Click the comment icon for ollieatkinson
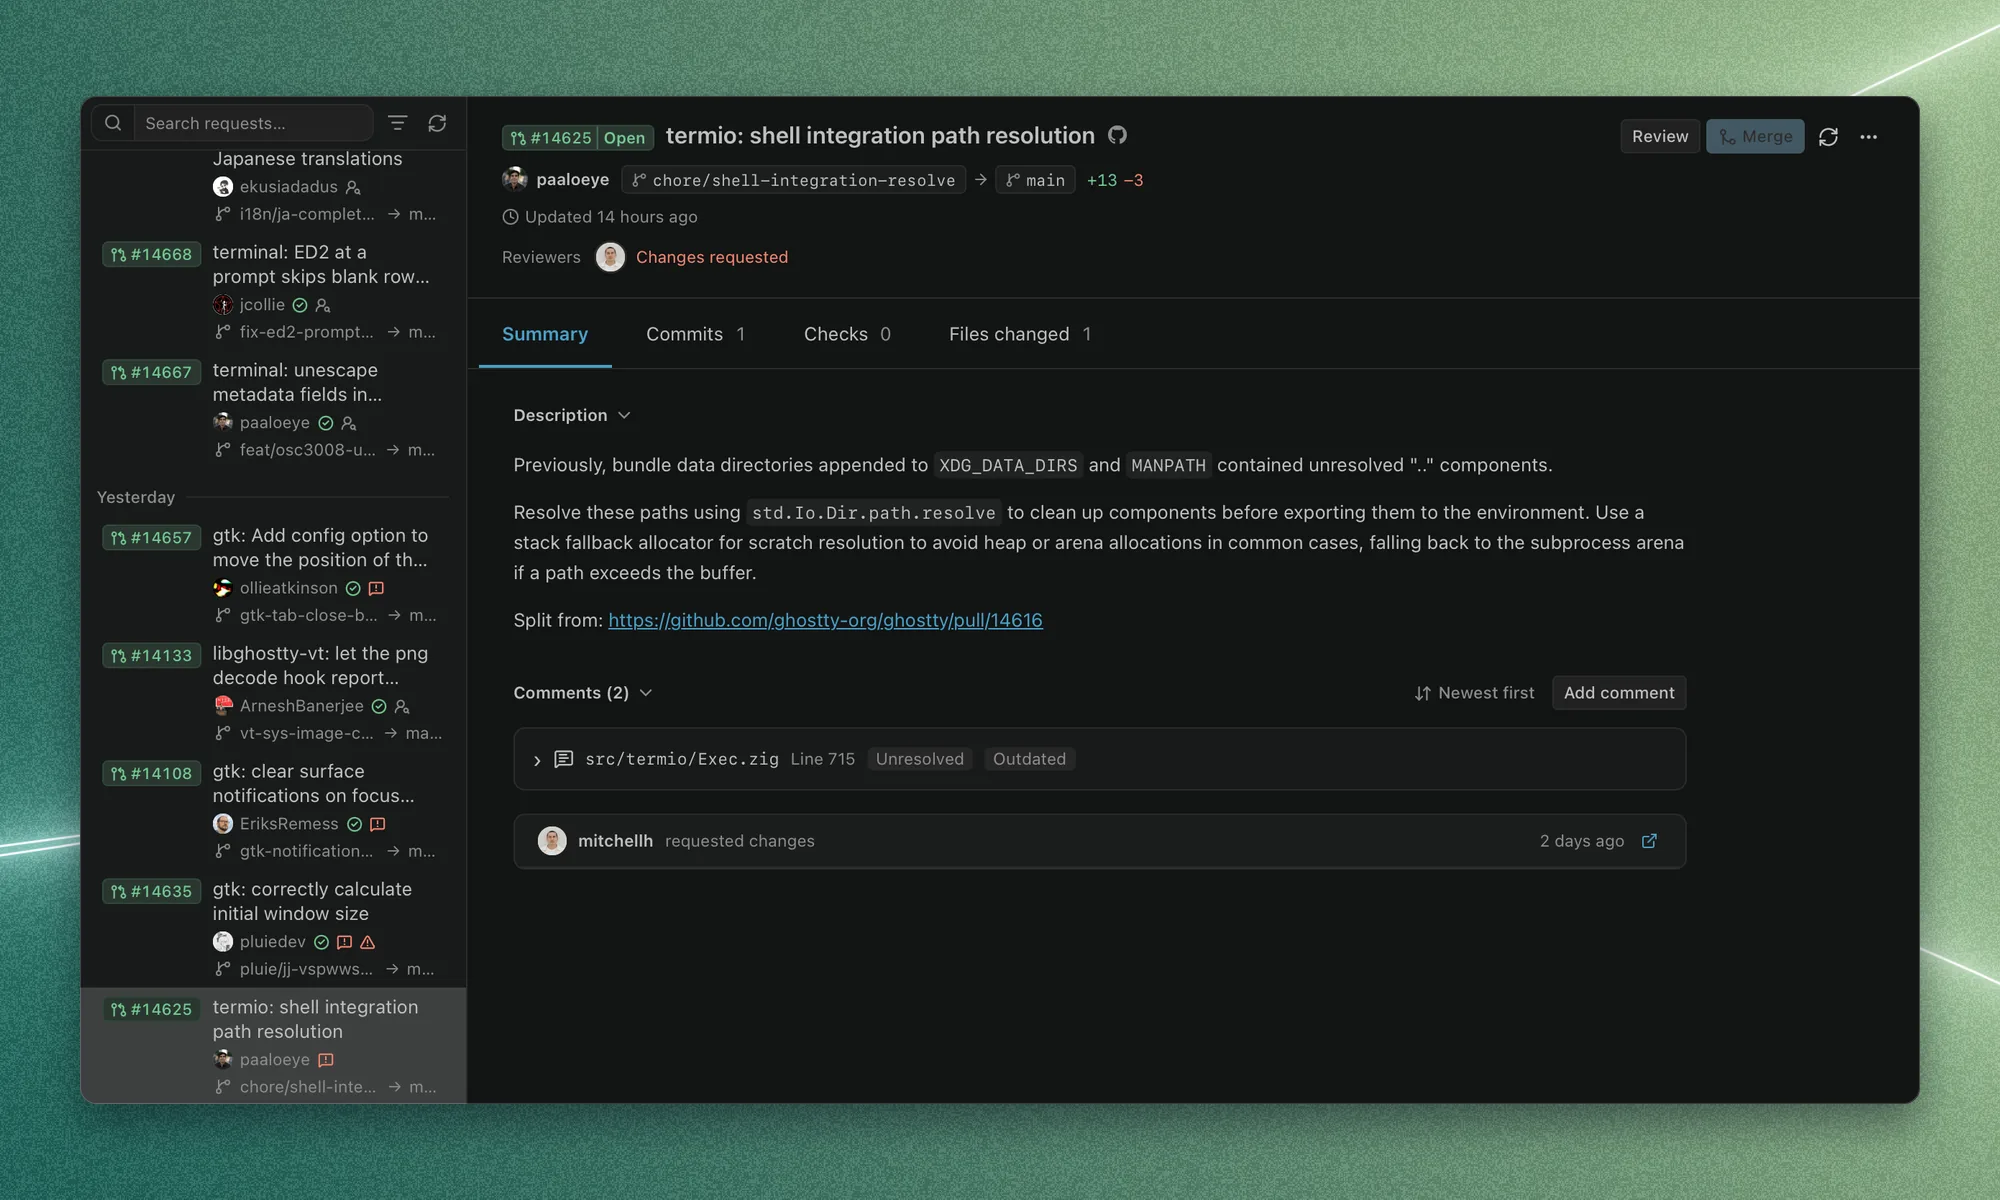The width and height of the screenshot is (2000, 1200). (x=376, y=588)
